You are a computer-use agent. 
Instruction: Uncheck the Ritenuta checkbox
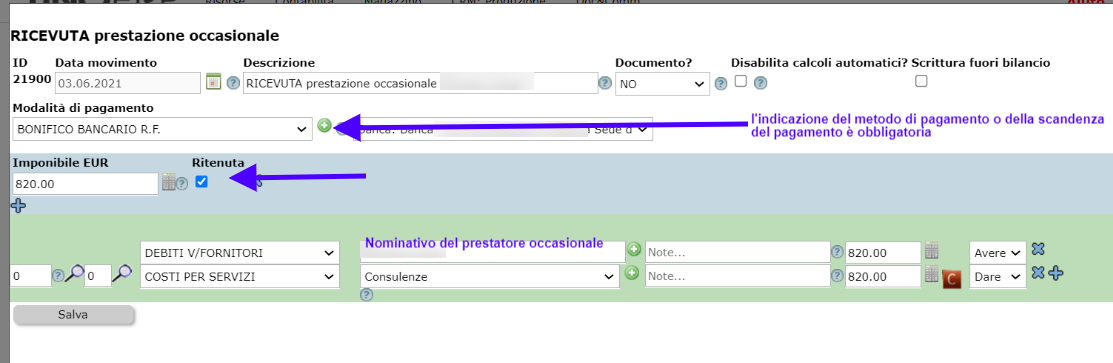pyautogui.click(x=202, y=182)
